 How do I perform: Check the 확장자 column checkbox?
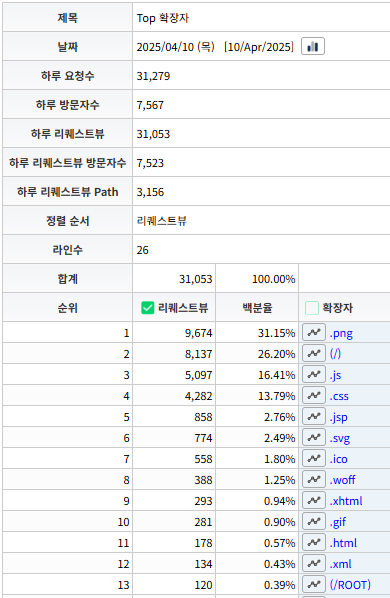311,308
